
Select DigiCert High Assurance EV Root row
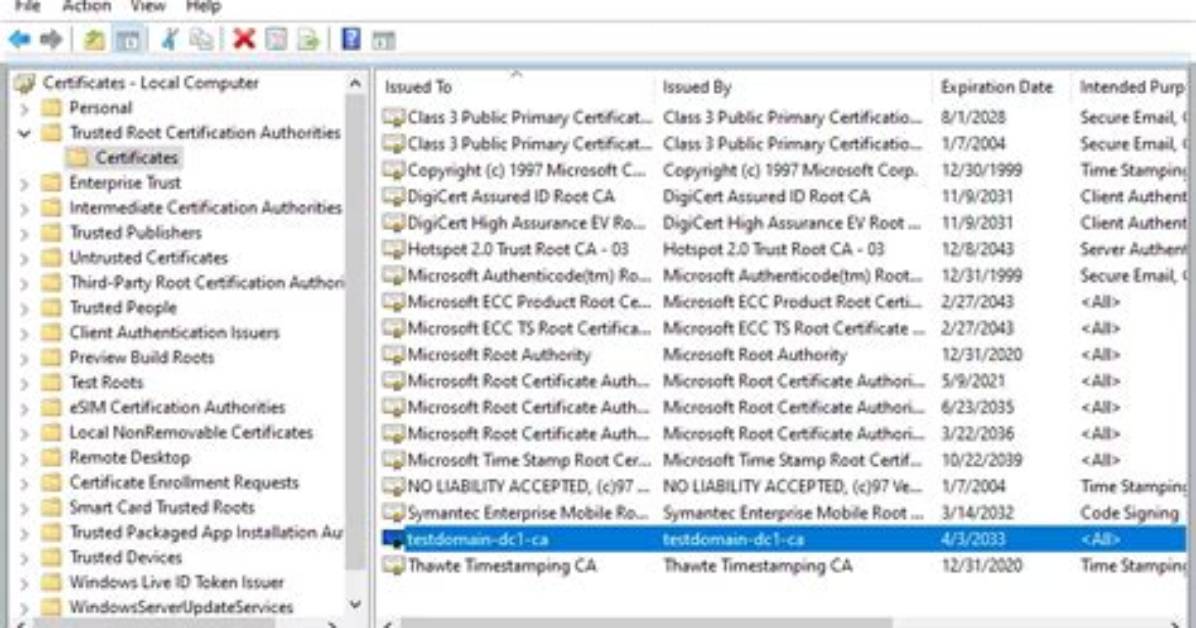(783, 223)
